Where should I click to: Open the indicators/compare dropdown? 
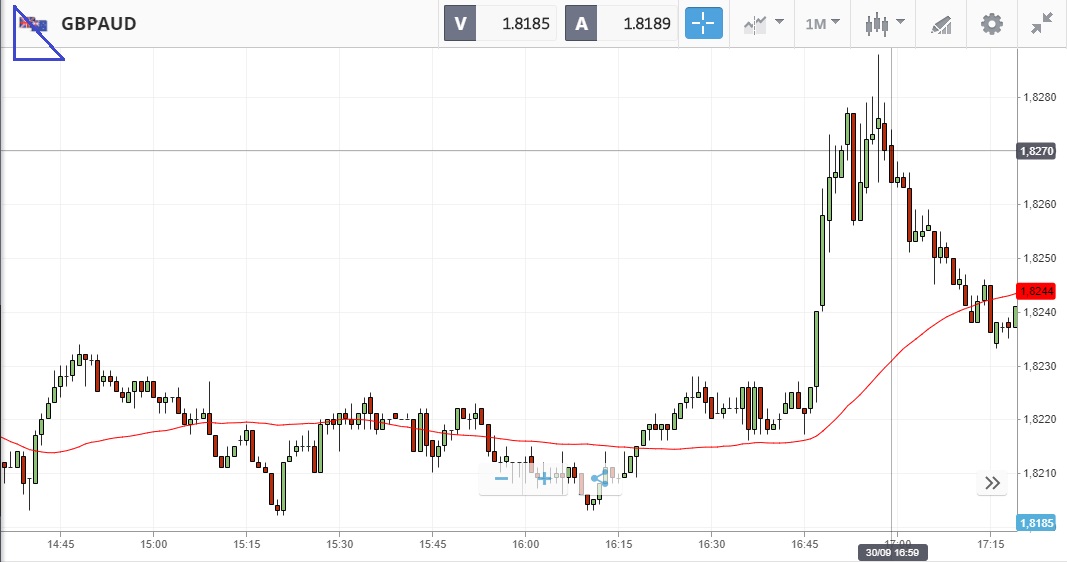pos(762,23)
